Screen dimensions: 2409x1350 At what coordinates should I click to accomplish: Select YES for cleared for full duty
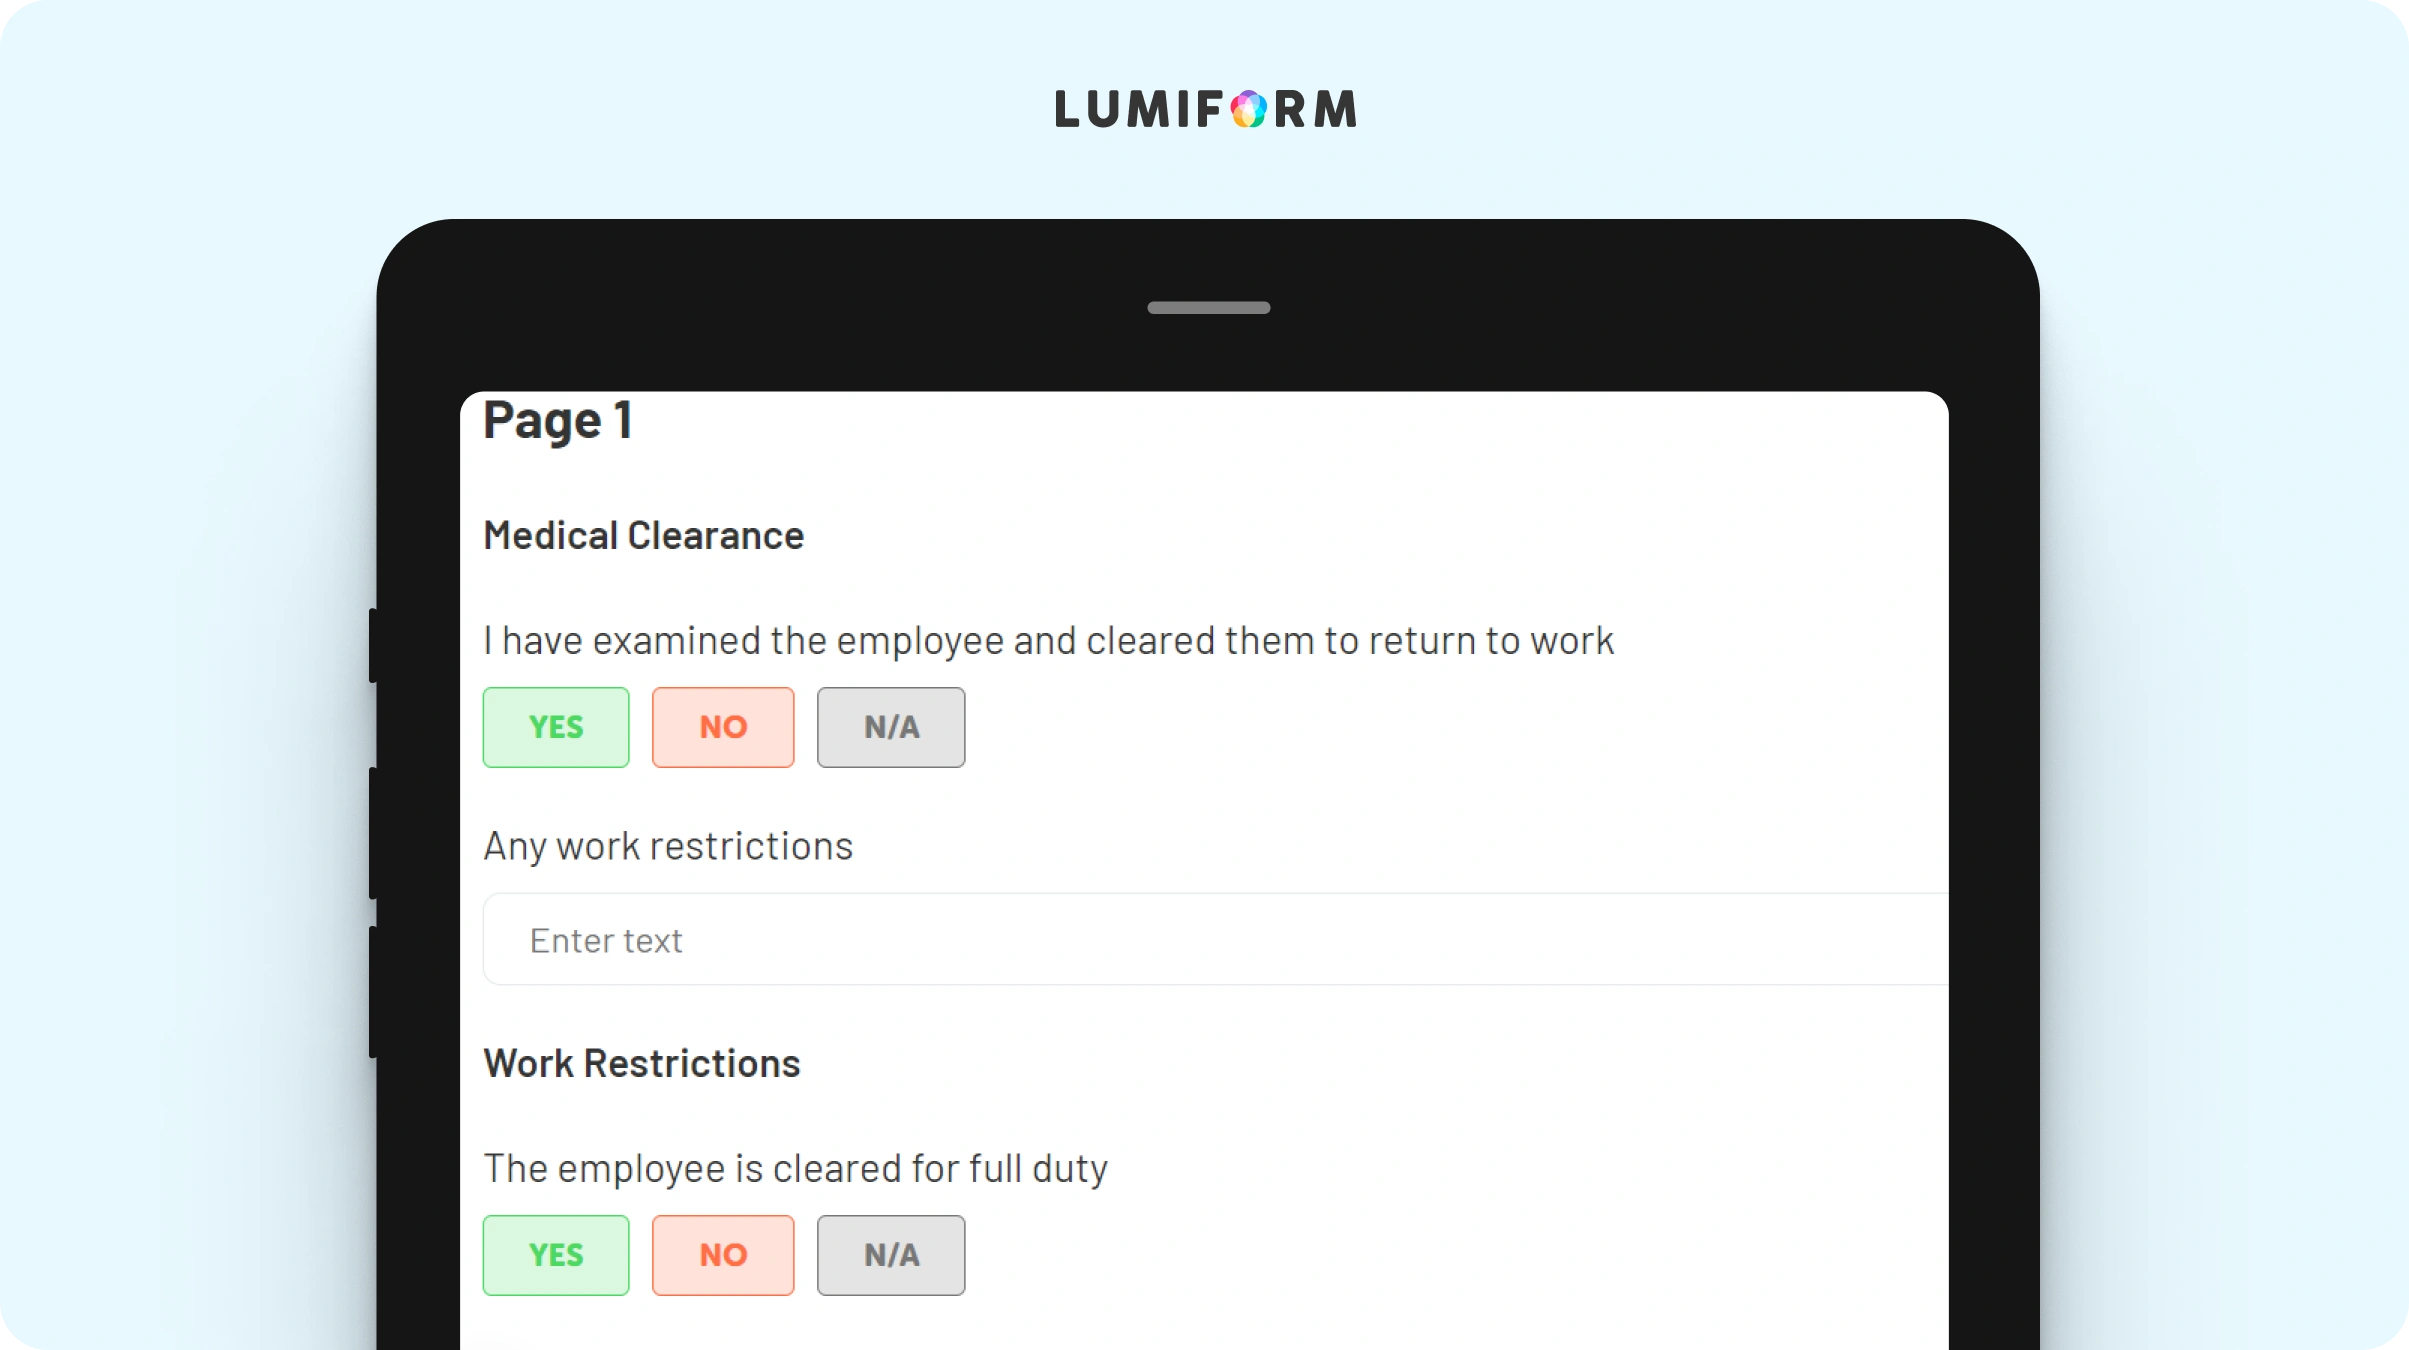(x=556, y=1255)
